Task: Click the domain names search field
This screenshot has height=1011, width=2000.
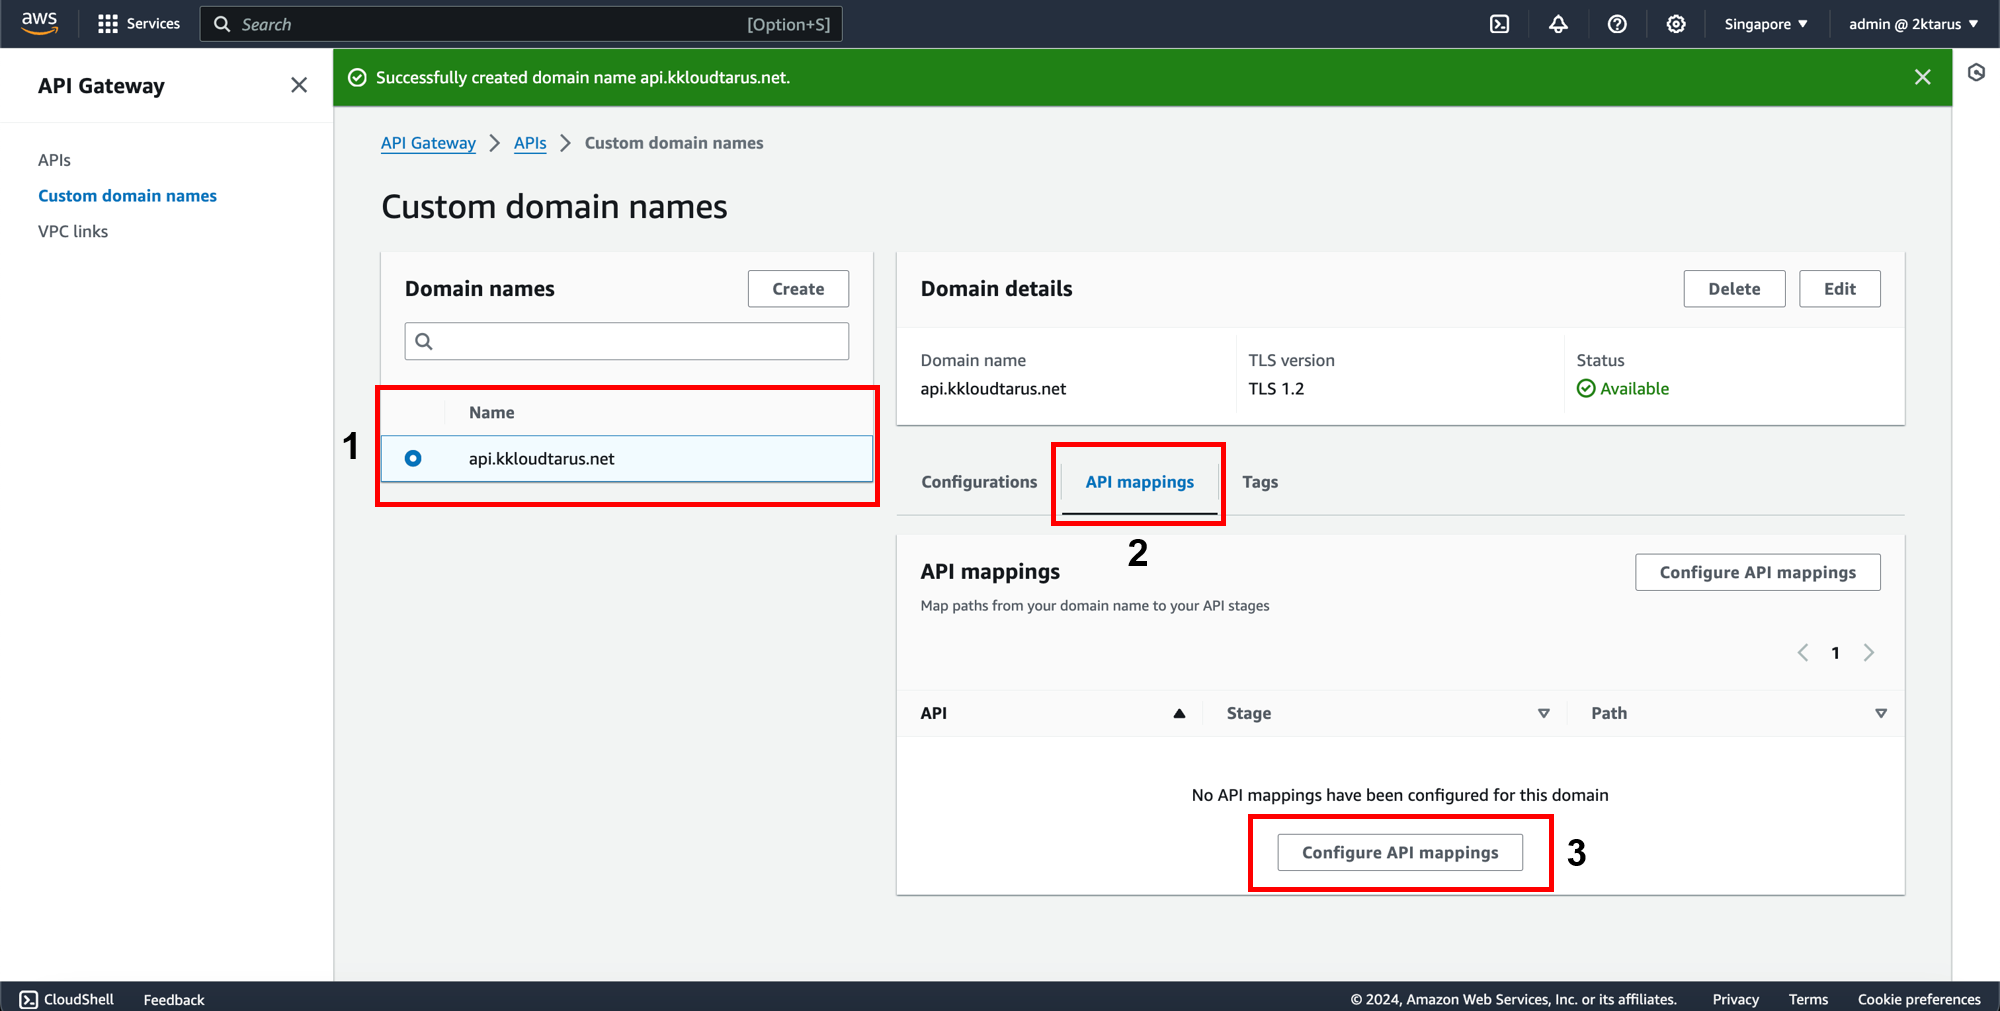Action: tap(627, 341)
